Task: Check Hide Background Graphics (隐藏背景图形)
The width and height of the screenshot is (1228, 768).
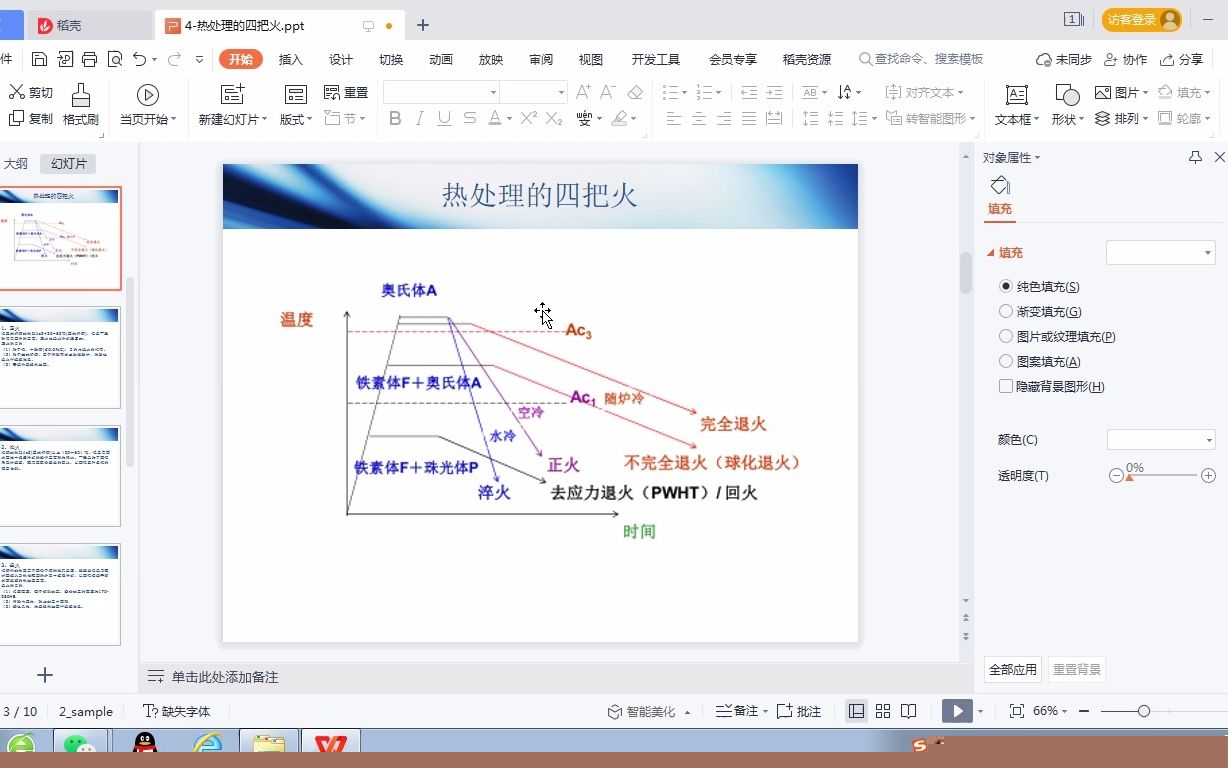Action: 1006,386
